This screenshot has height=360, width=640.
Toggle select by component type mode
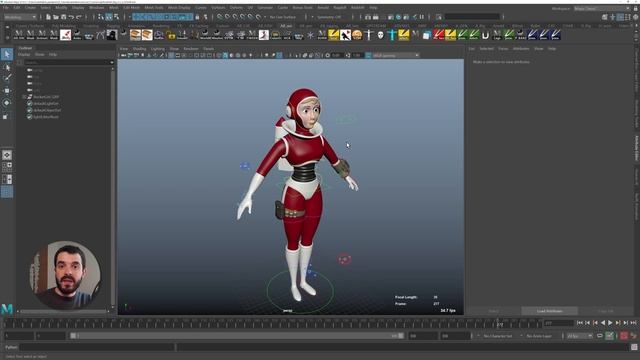click(117, 17)
